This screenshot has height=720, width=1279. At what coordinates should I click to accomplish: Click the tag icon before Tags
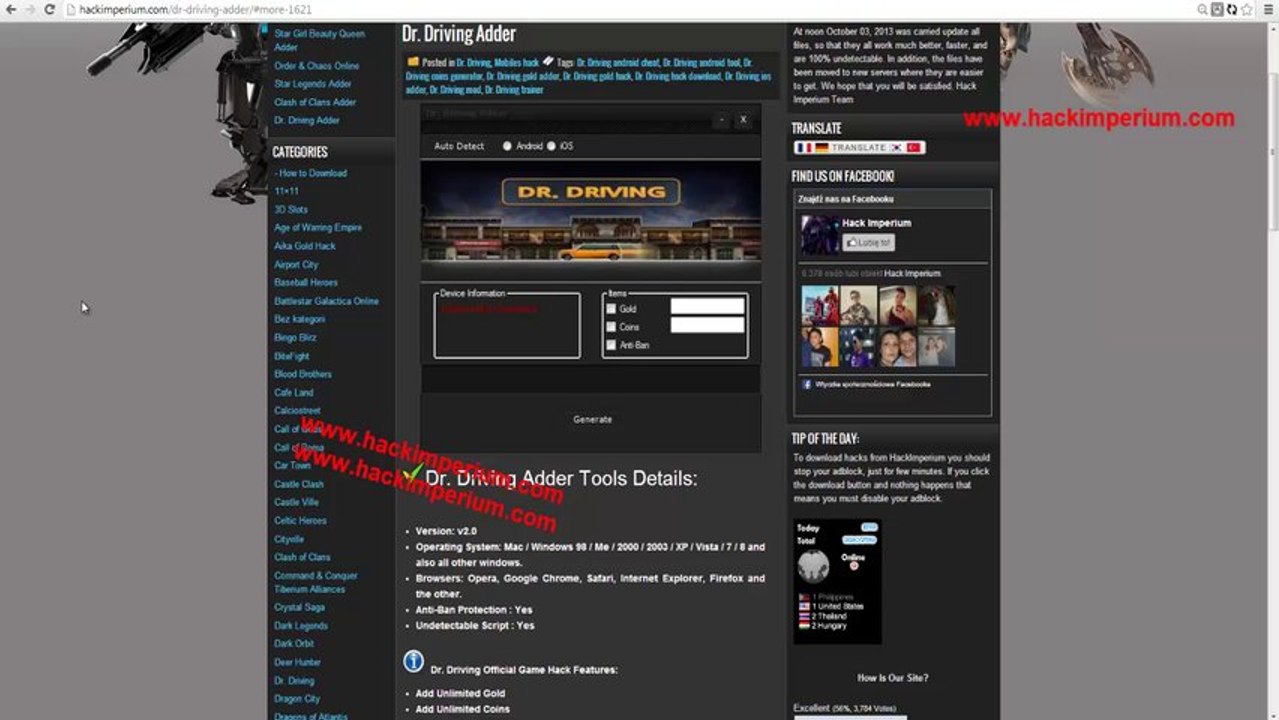coord(548,62)
